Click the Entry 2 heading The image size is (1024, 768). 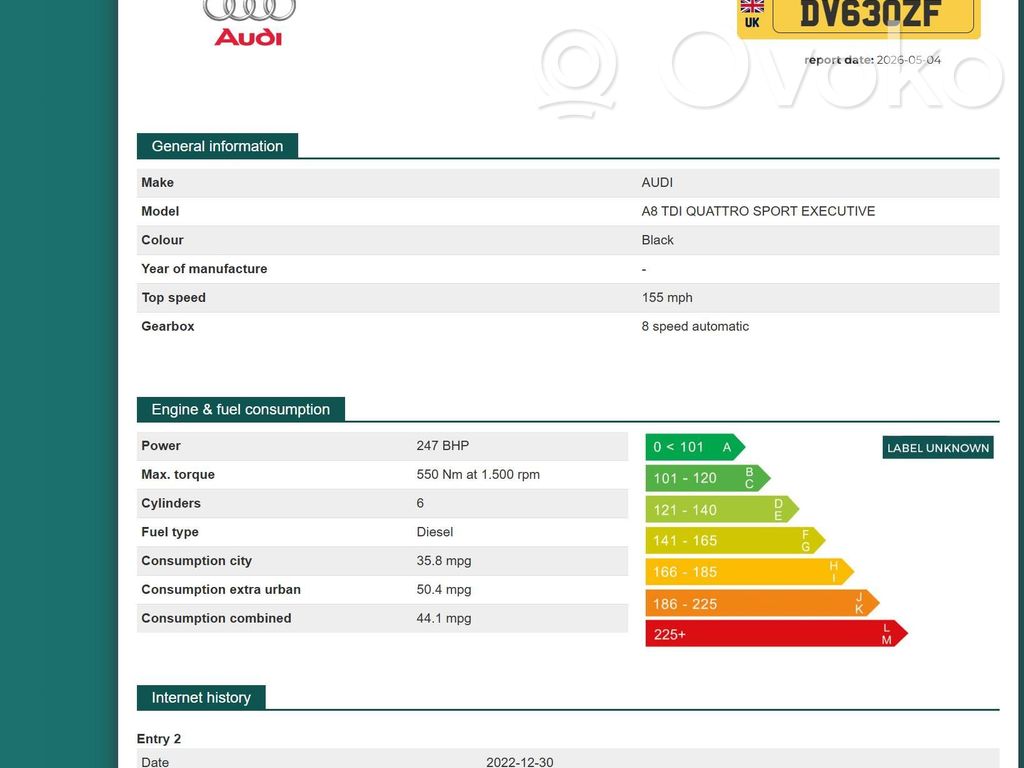[x=159, y=739]
